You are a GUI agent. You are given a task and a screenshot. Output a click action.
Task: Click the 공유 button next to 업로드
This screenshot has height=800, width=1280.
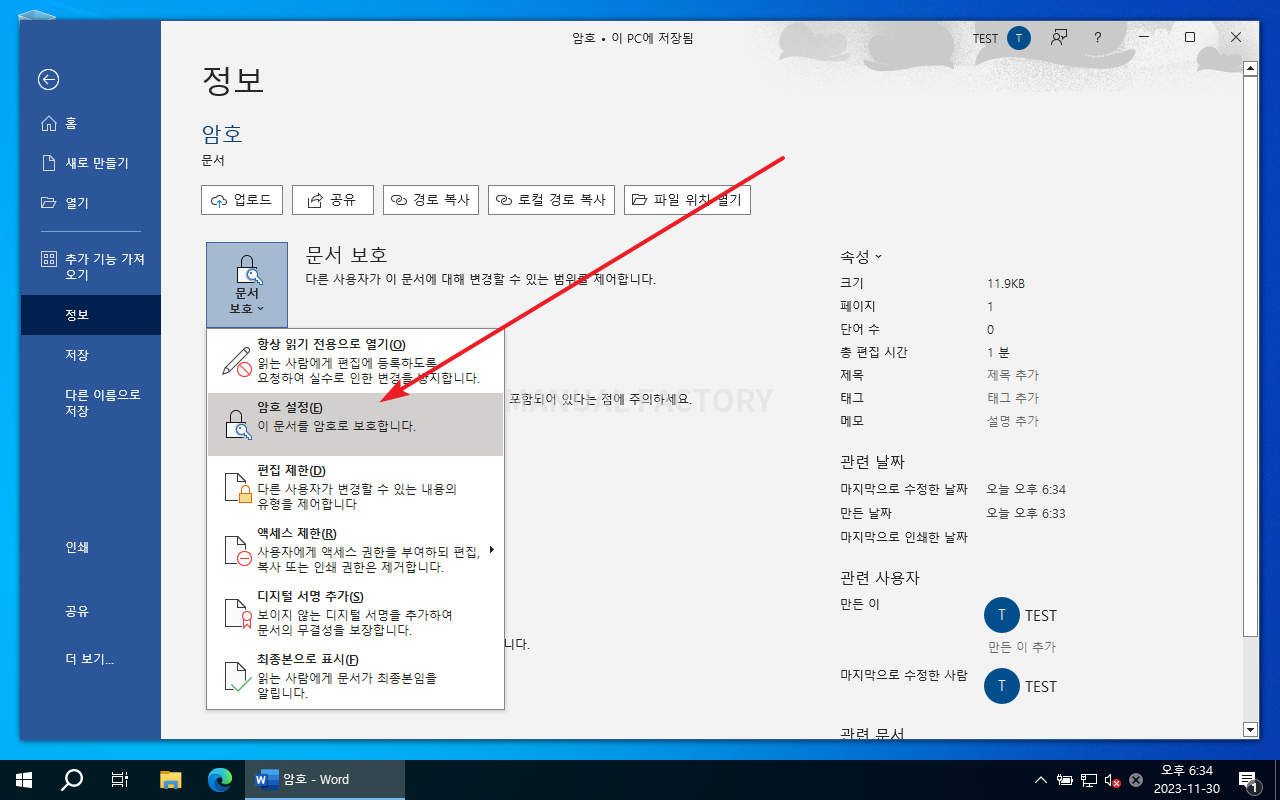[x=333, y=200]
